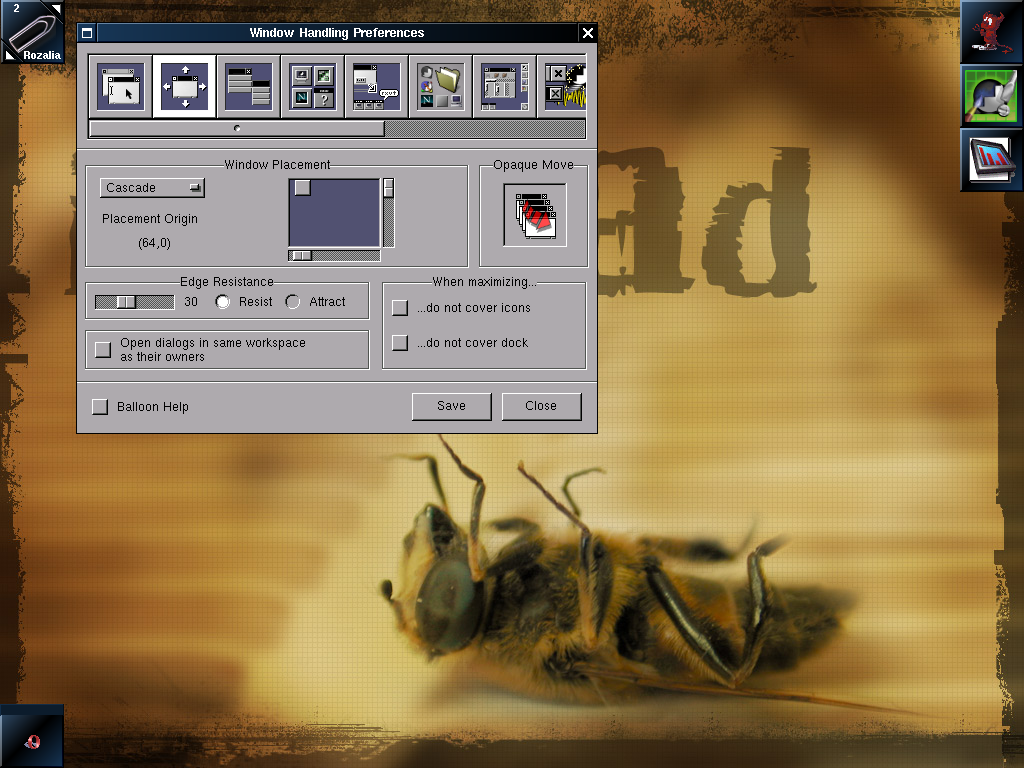Click the red devil dock icon
1024x768 pixels.
991,32
